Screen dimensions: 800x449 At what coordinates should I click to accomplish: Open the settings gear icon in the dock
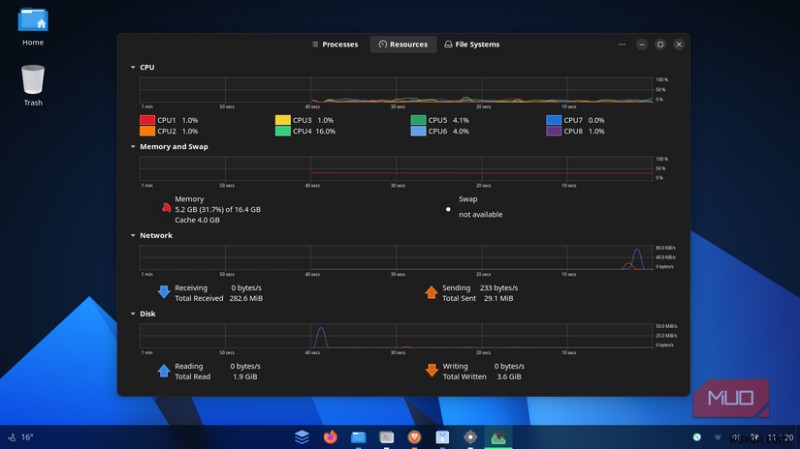click(x=470, y=437)
